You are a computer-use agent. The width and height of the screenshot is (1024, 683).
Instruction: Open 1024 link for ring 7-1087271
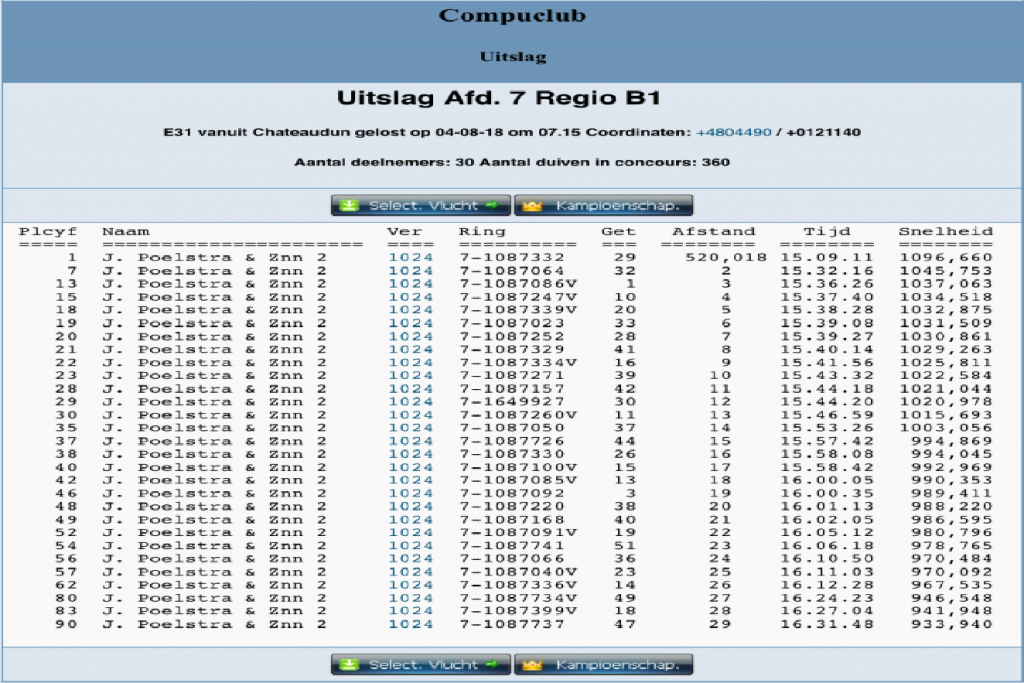[x=410, y=376]
